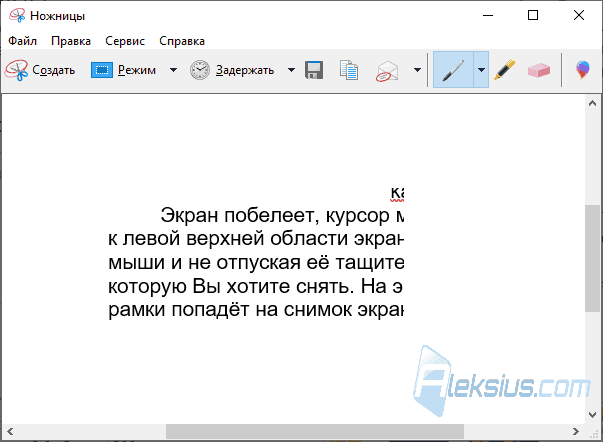
Task: Open Paint 3D editing icon
Action: [583, 70]
